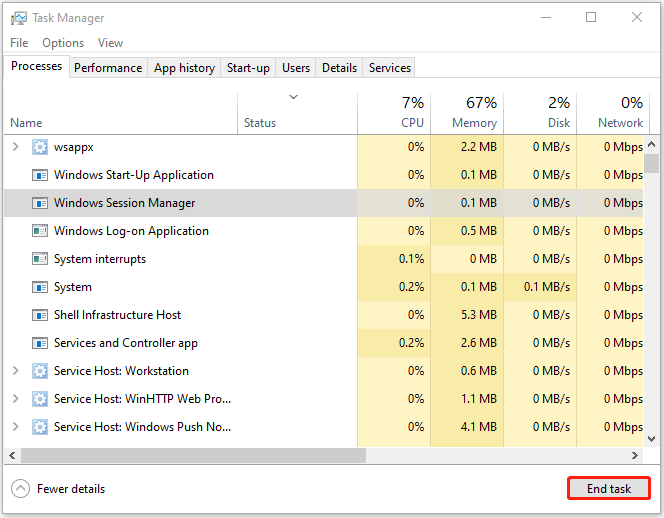Select the wsappx process row name
The width and height of the screenshot is (664, 518).
(x=74, y=147)
